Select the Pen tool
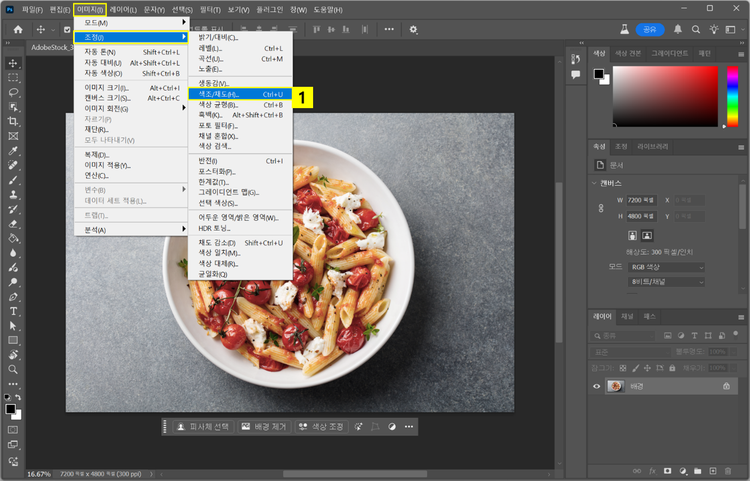 click(13, 297)
